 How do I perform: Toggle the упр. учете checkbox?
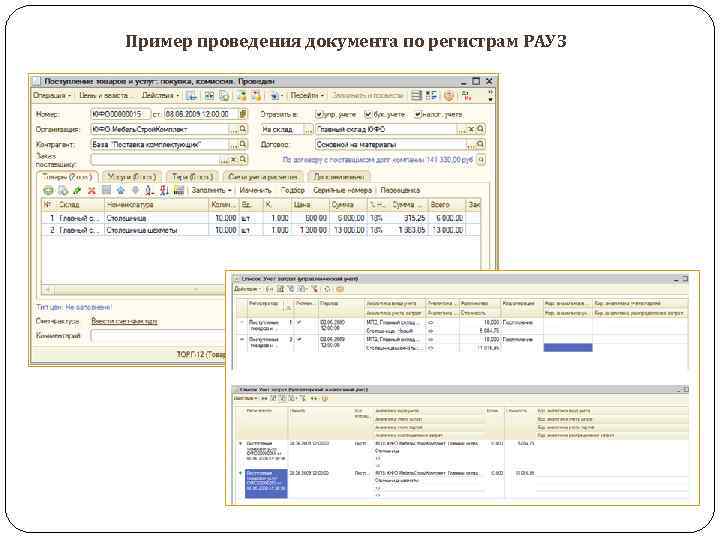click(x=319, y=114)
